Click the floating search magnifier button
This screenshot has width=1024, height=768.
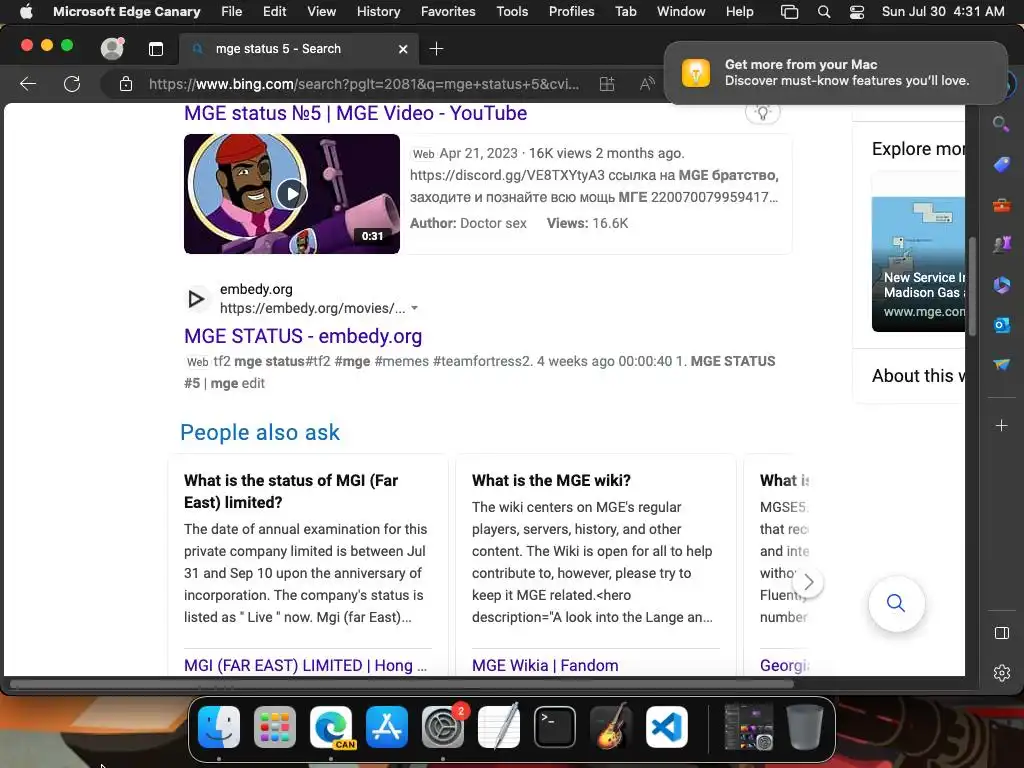coord(896,603)
